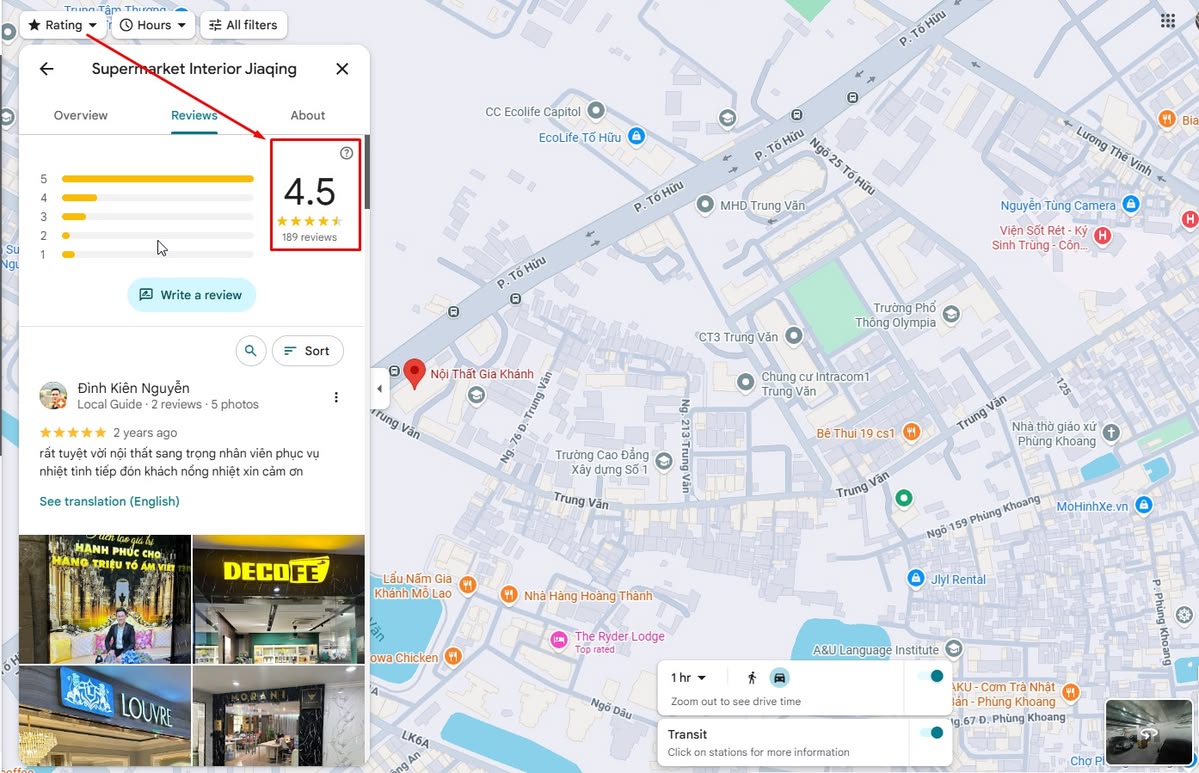Open See translation (English) link
Screen dimensions: 1199x773
click(109, 500)
